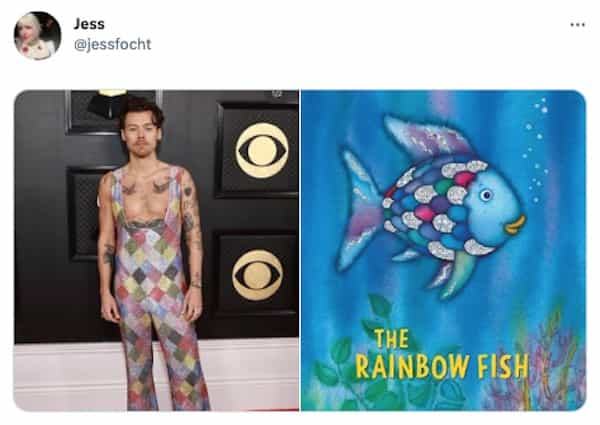The height and width of the screenshot is (425, 600).
Task: Click the word FISH in the title
Action: [503, 366]
